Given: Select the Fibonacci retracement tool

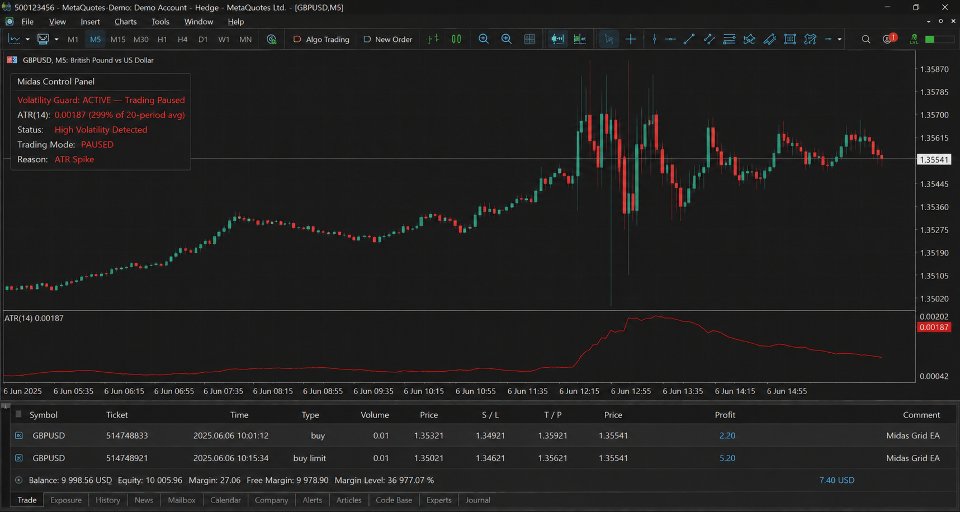Looking at the screenshot, I should pyautogui.click(x=729, y=39).
